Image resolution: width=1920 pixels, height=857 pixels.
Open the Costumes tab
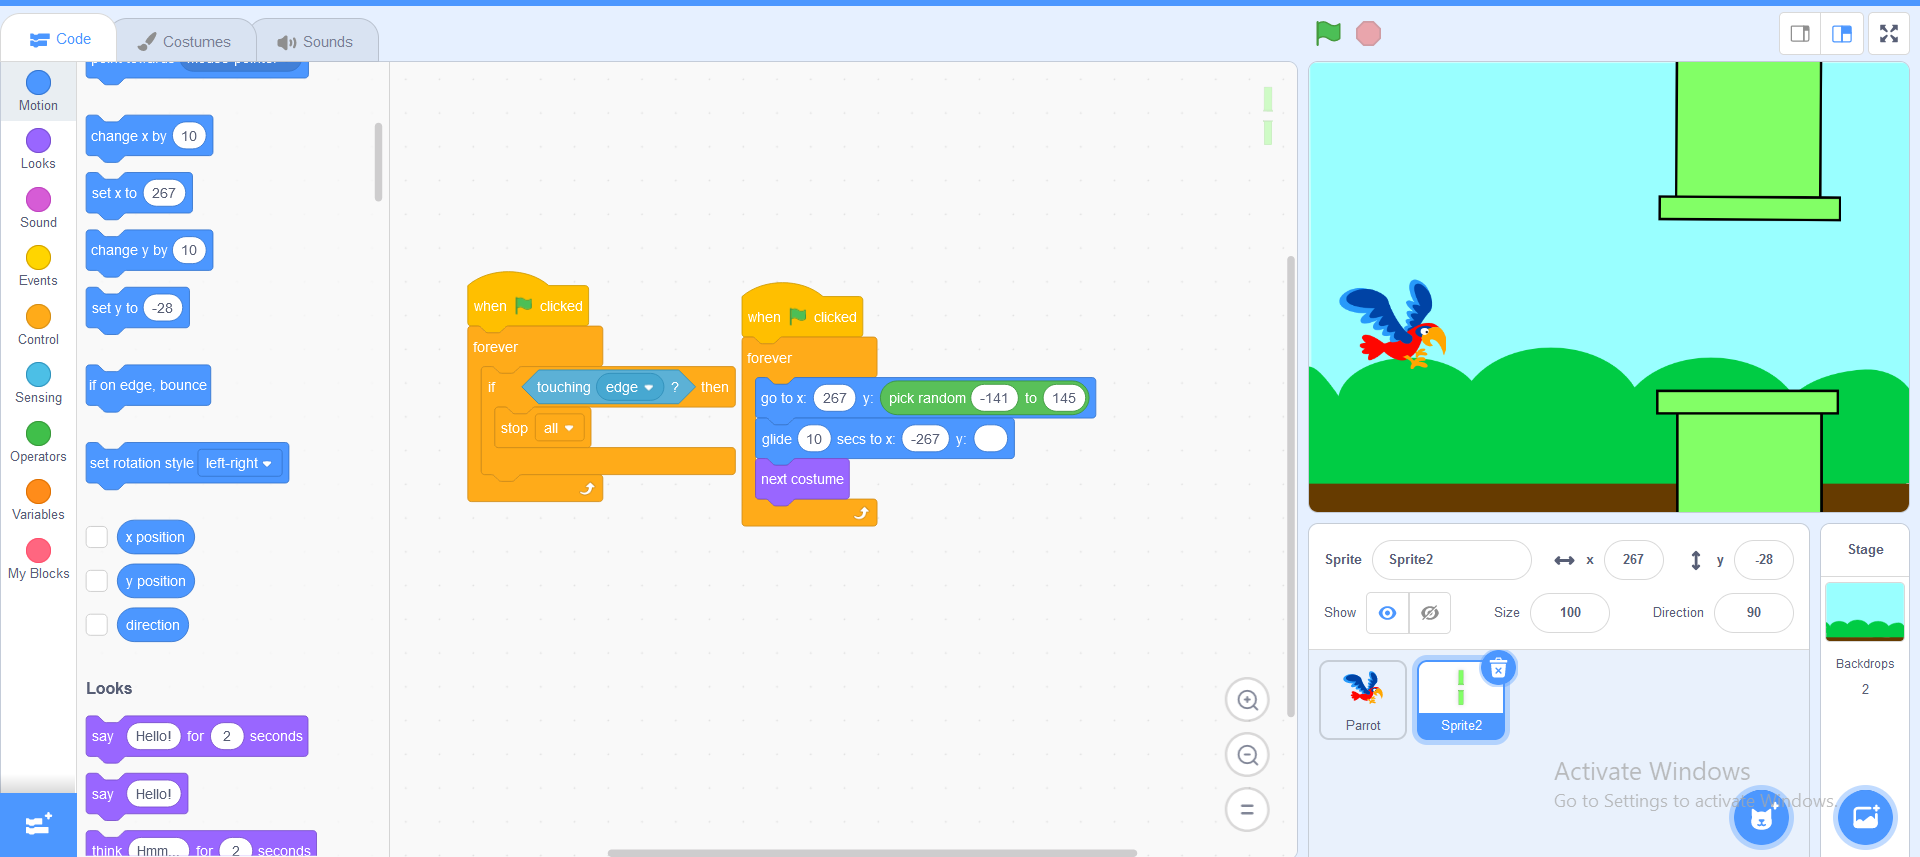pos(184,41)
